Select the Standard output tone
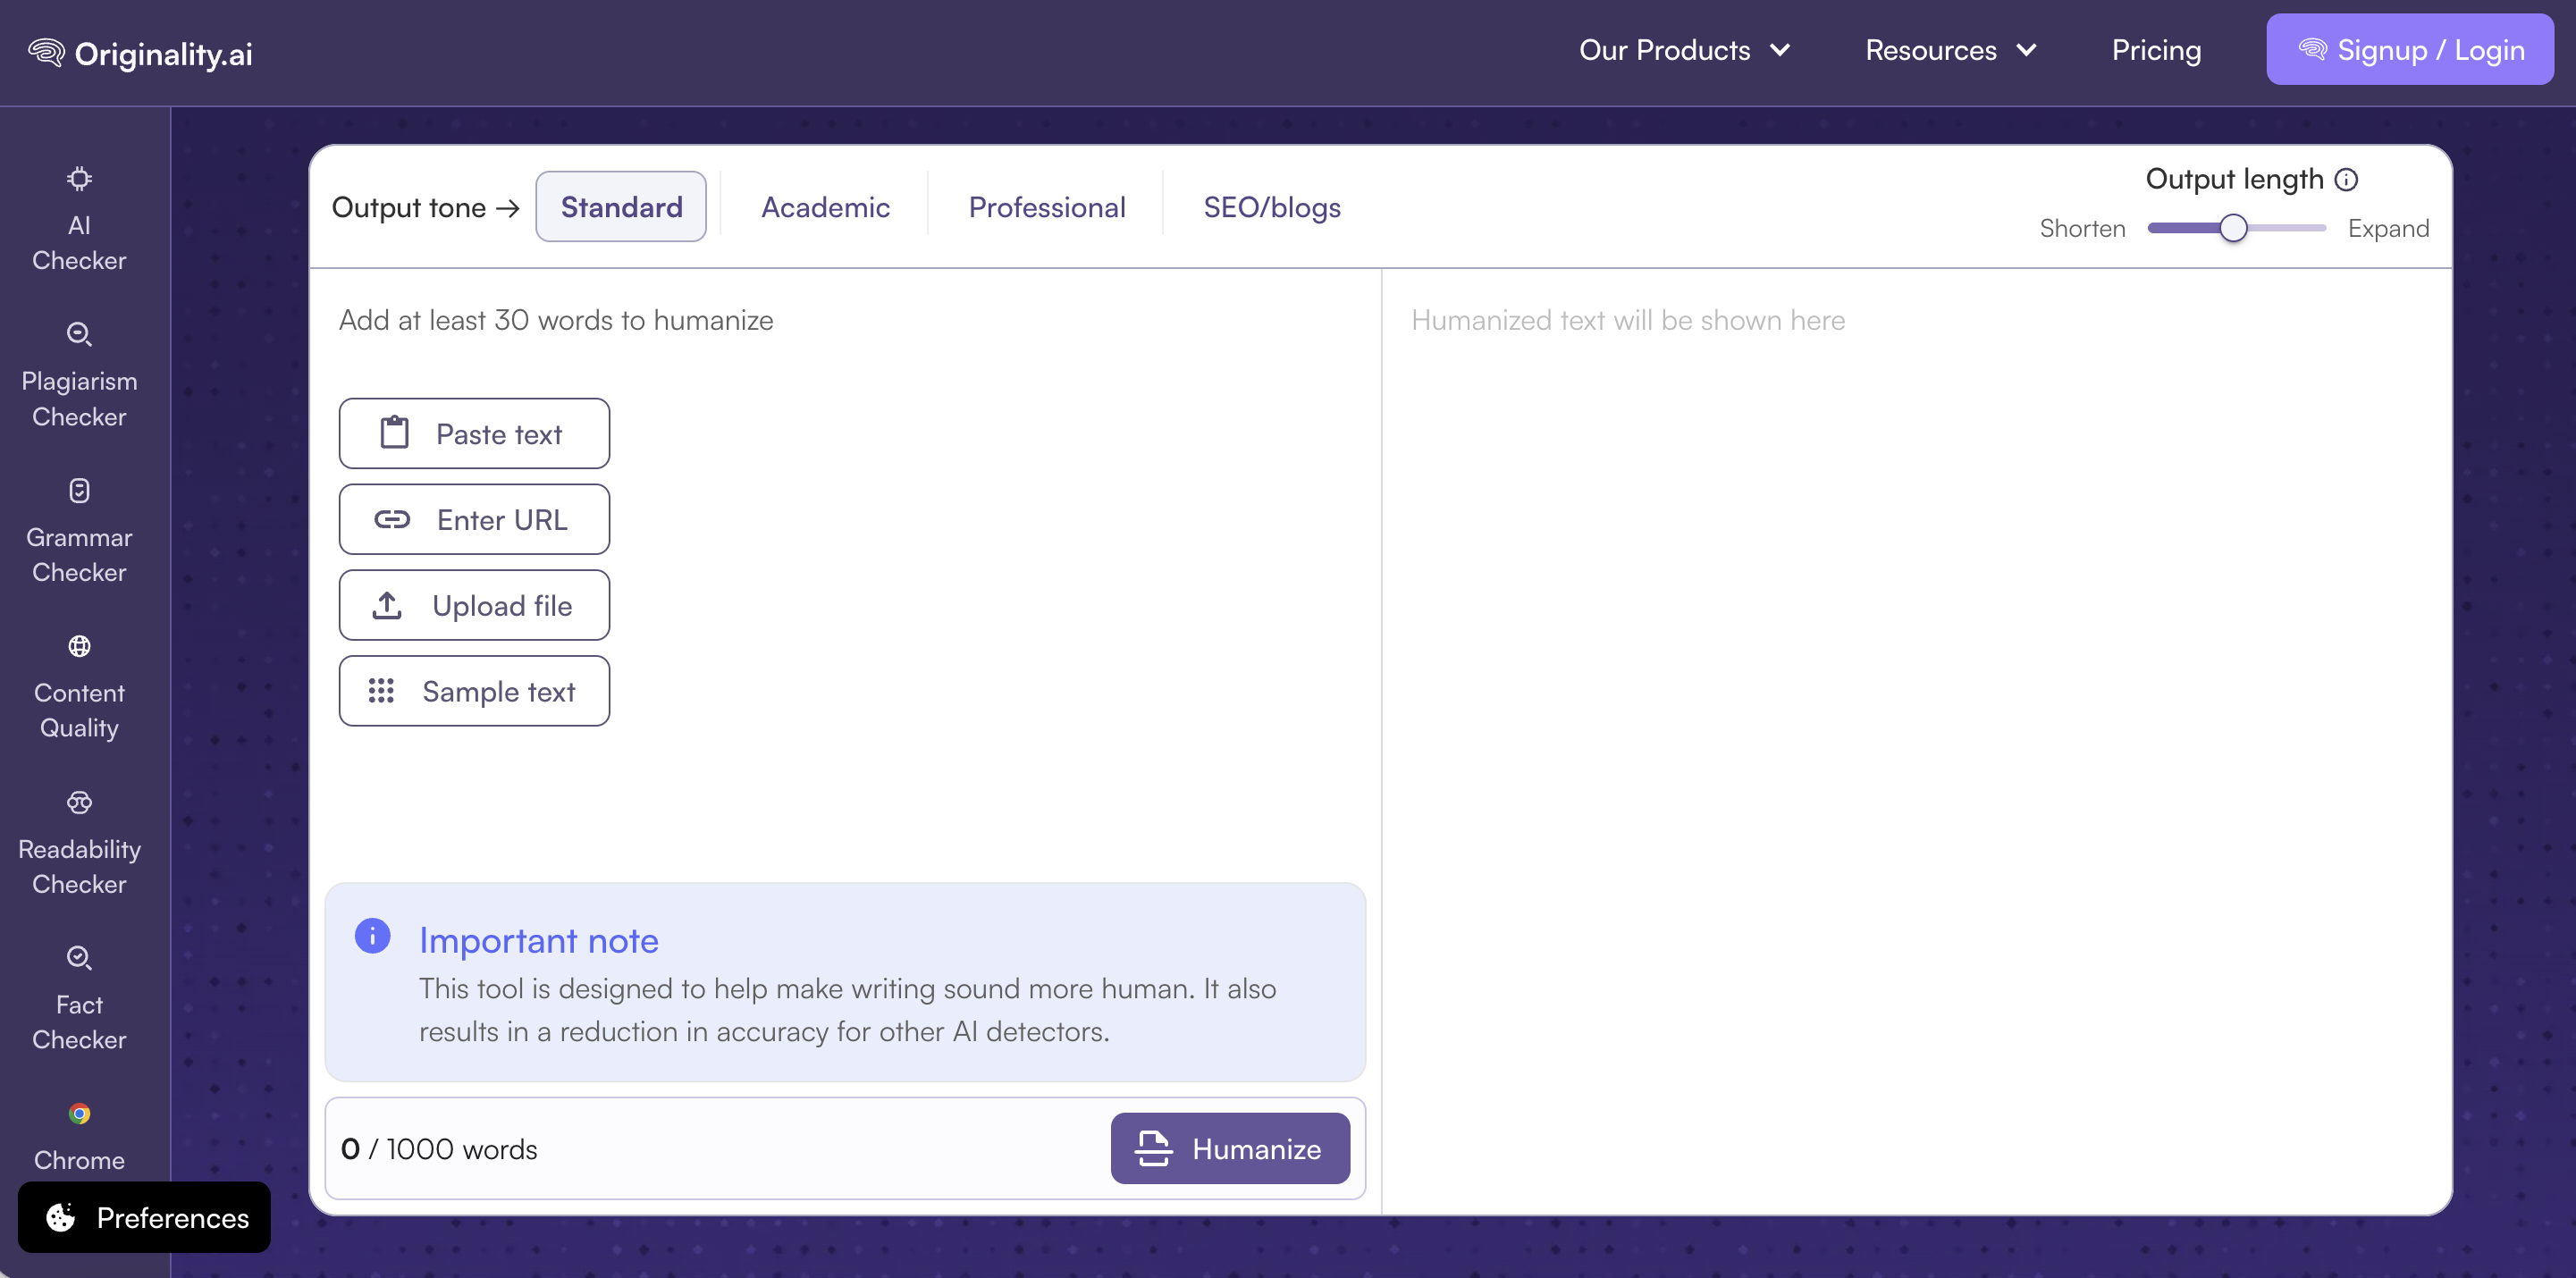Image resolution: width=2576 pixels, height=1278 pixels. click(621, 206)
